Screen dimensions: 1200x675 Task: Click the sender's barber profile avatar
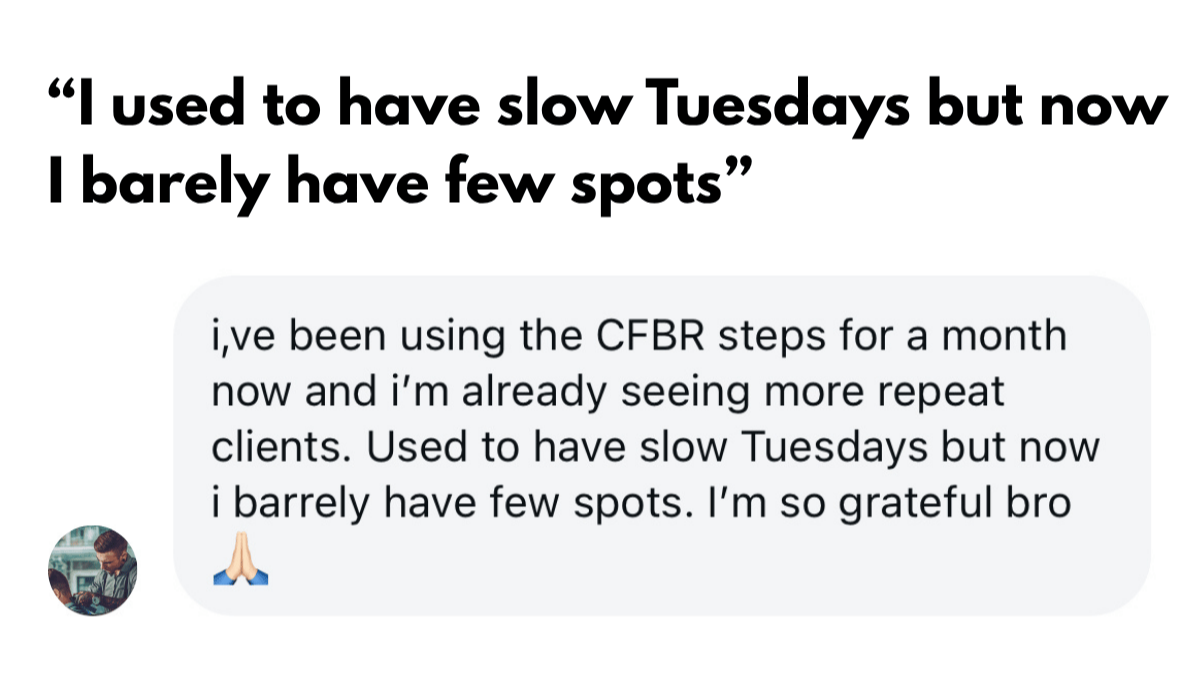tap(92, 571)
